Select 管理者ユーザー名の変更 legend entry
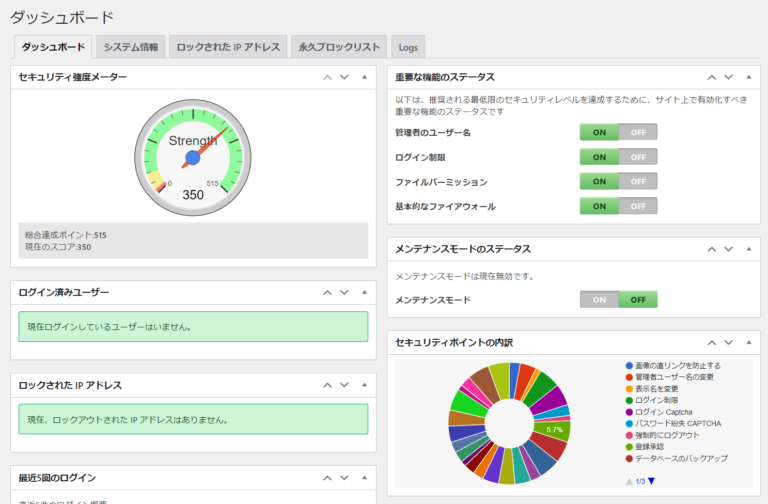 click(670, 377)
